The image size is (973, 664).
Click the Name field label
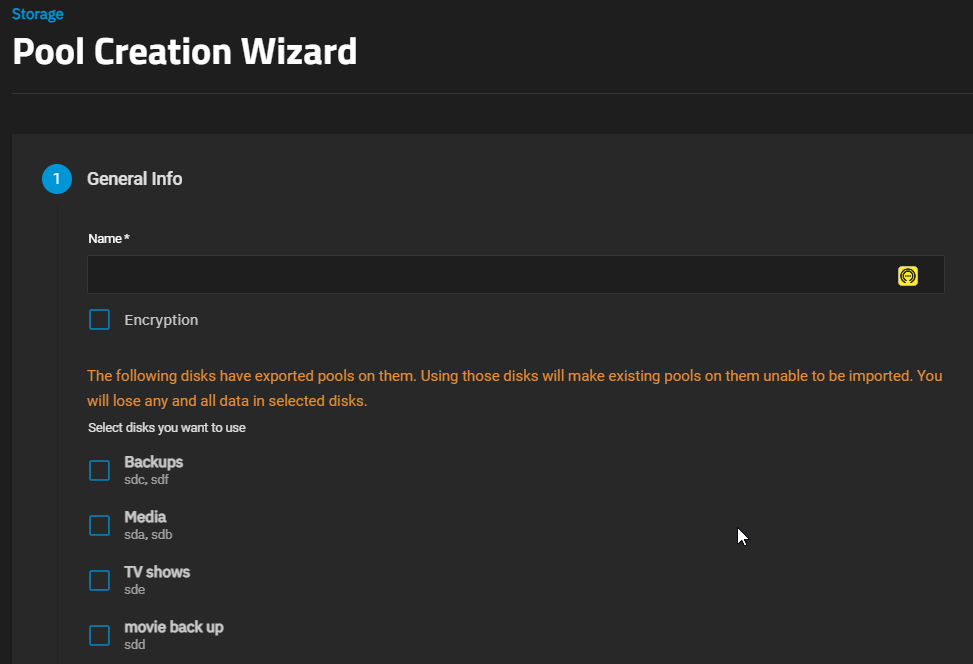point(109,238)
